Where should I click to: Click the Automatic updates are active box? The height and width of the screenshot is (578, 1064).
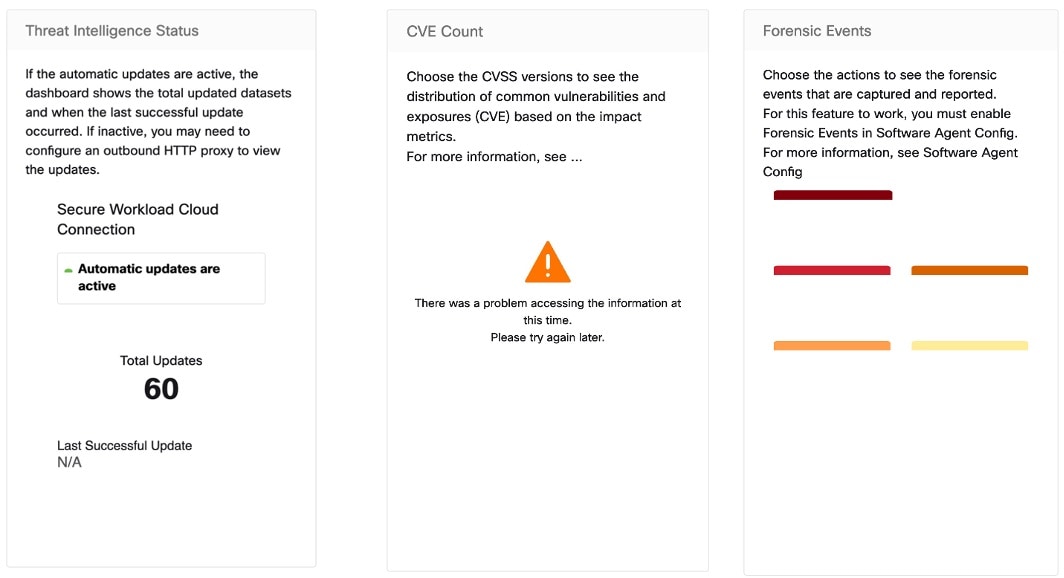(x=162, y=278)
